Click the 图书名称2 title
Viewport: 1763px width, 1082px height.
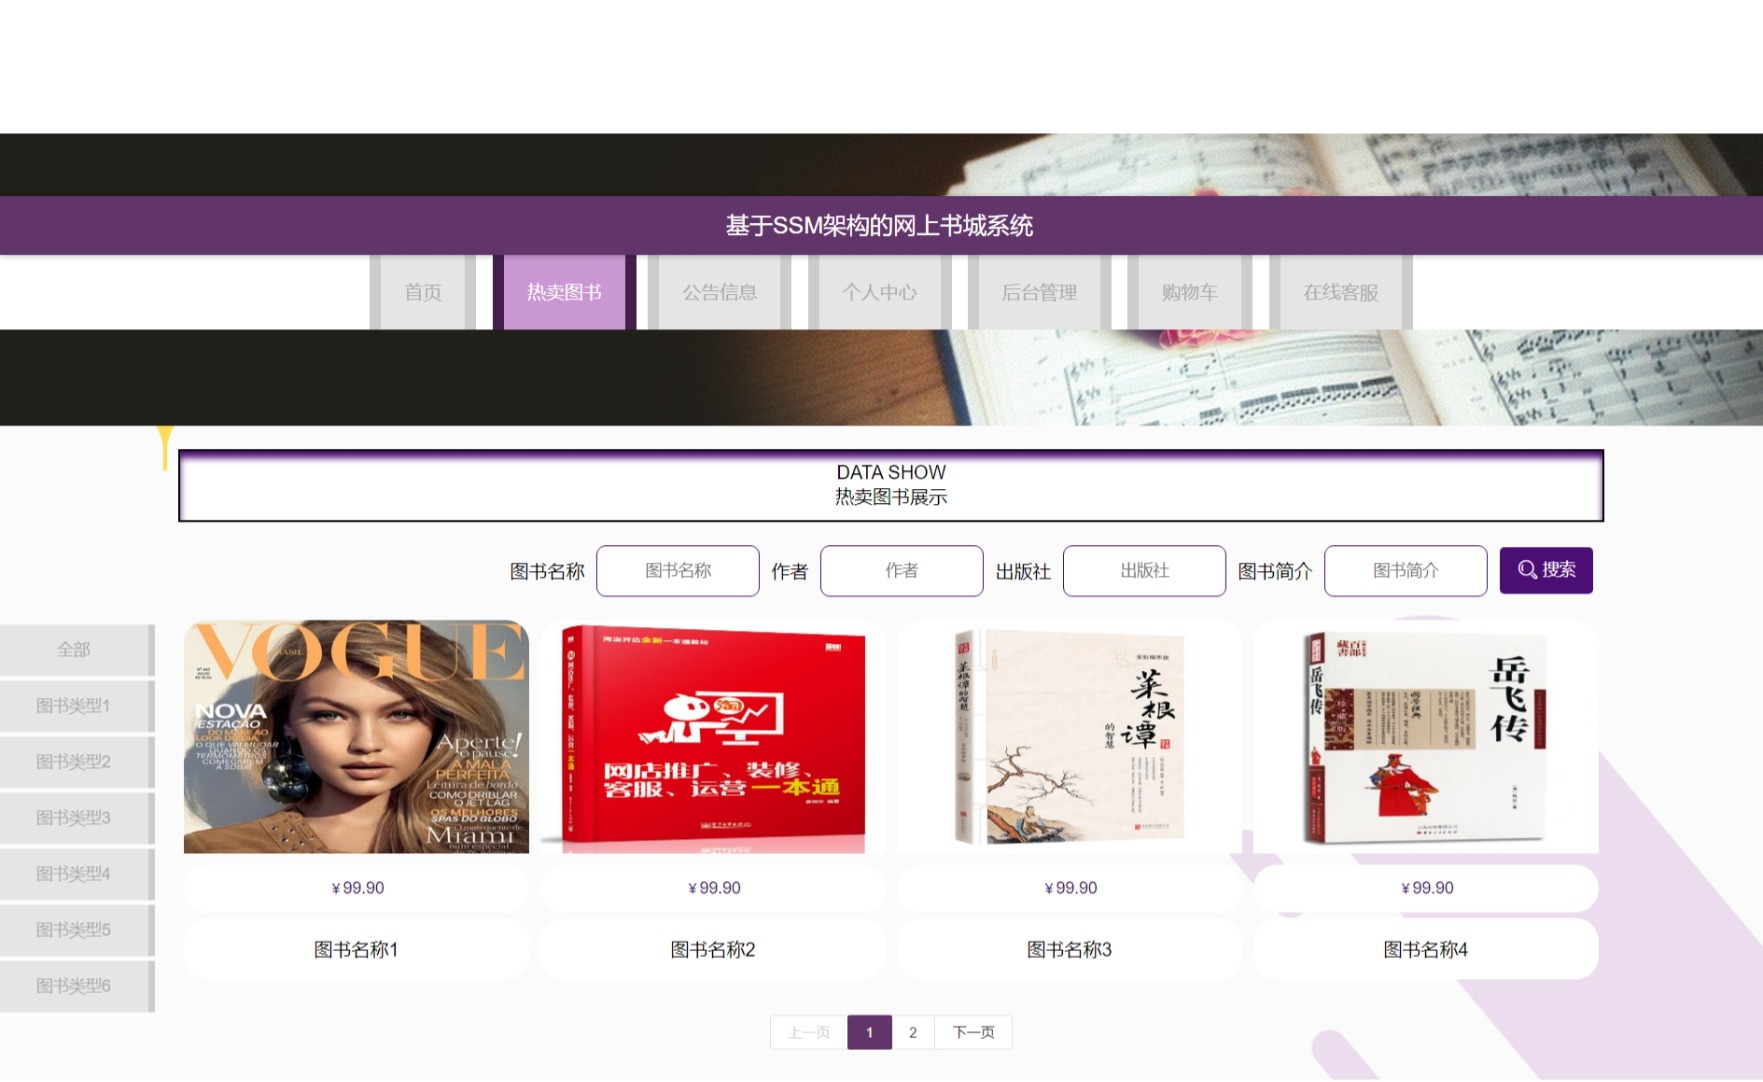(x=713, y=950)
